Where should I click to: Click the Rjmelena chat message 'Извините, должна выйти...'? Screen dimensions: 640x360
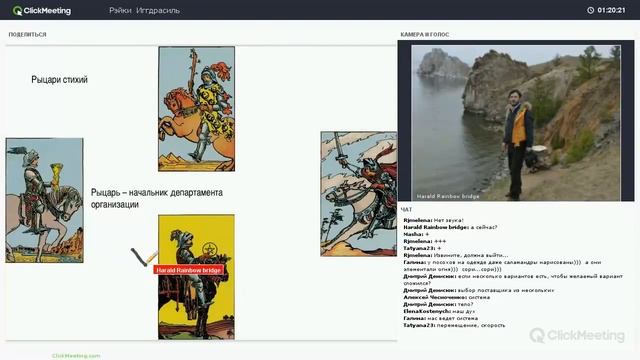[x=456, y=255]
